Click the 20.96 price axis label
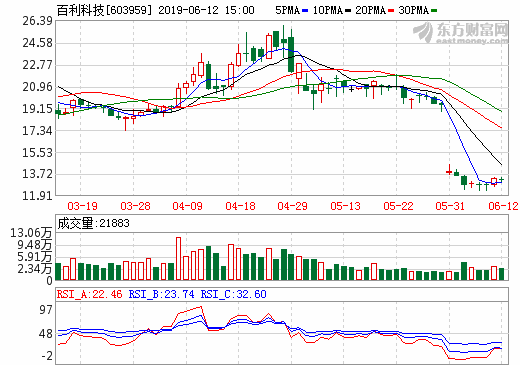 (x=37, y=87)
